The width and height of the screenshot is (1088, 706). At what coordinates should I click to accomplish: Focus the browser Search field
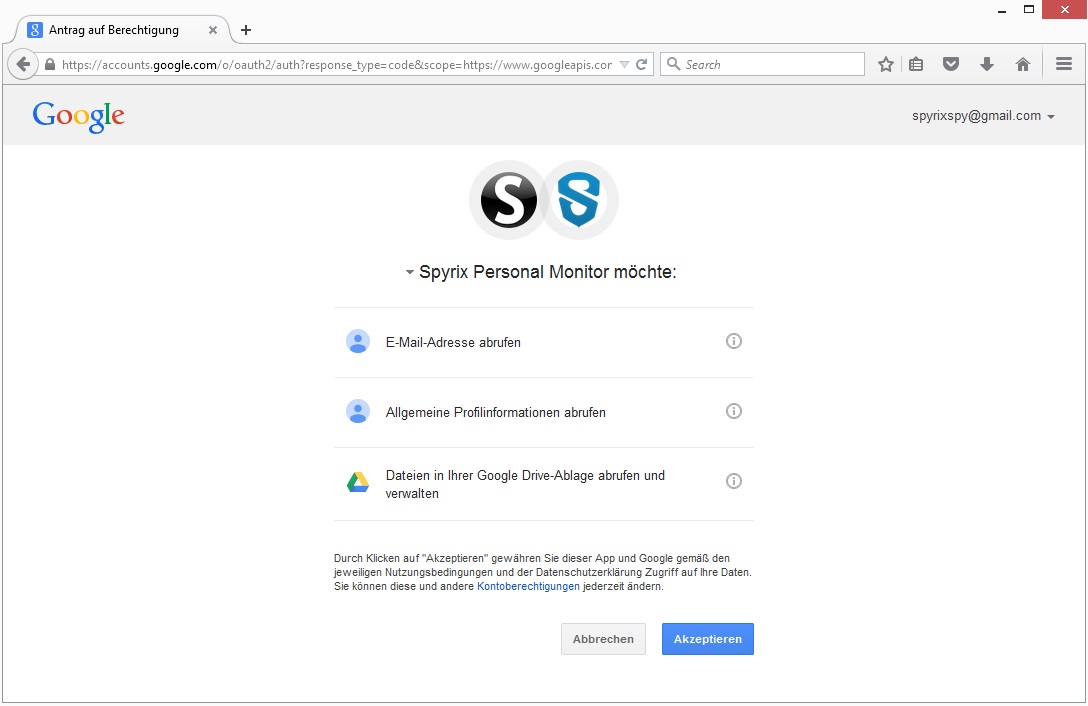pos(762,64)
